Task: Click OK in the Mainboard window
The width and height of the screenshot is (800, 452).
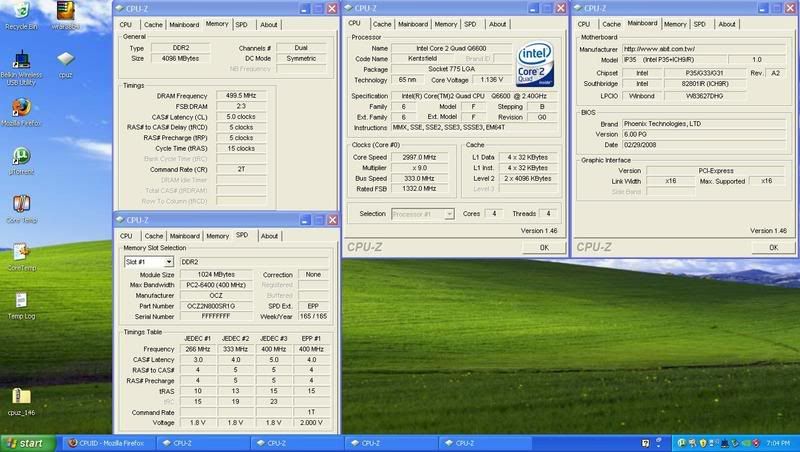Action: click(x=773, y=247)
